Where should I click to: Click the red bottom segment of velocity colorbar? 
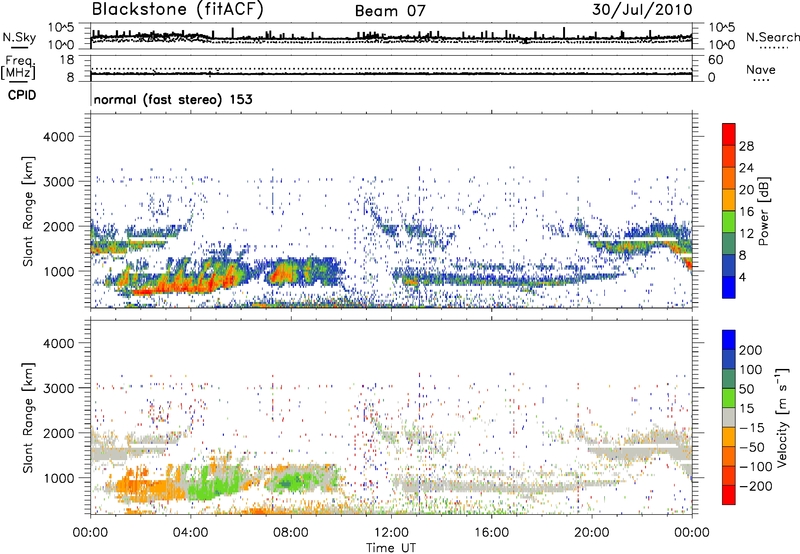point(729,495)
